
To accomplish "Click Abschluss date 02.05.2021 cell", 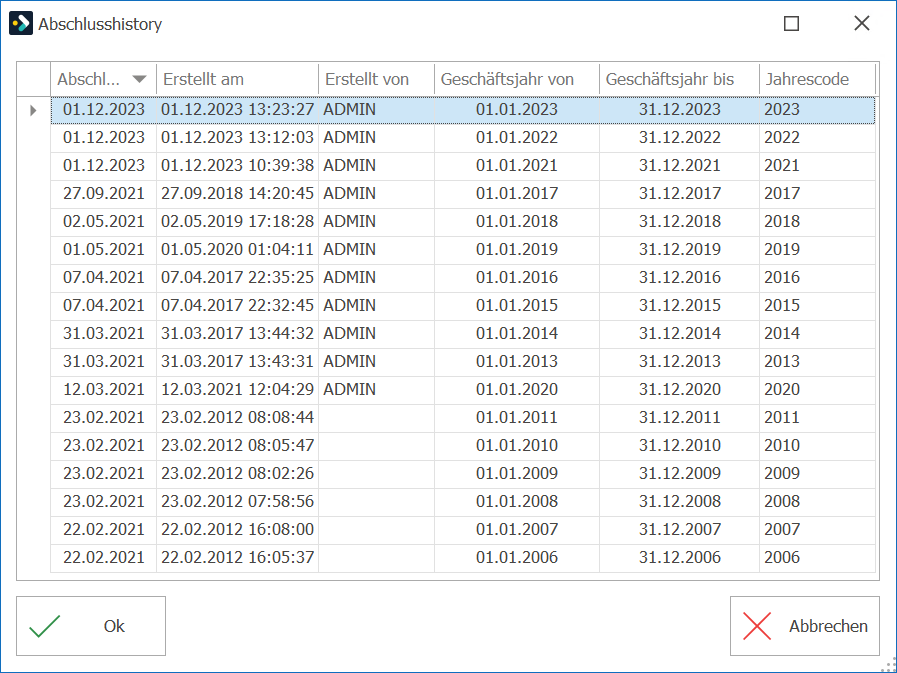I will pos(104,222).
